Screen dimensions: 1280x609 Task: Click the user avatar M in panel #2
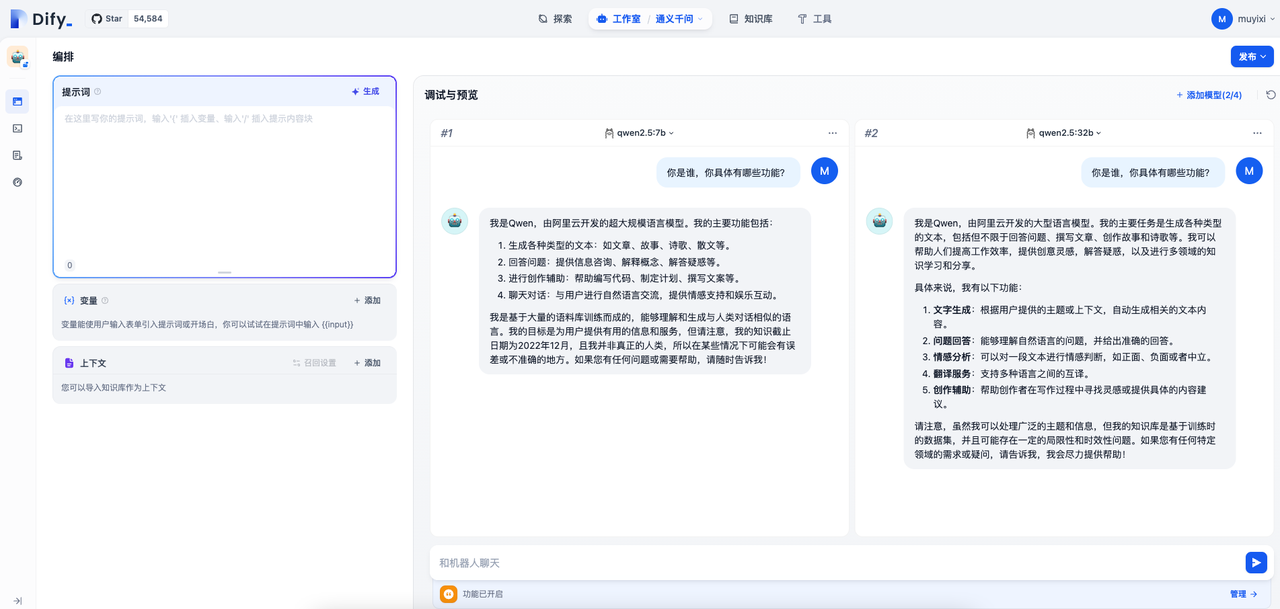tap(1249, 171)
